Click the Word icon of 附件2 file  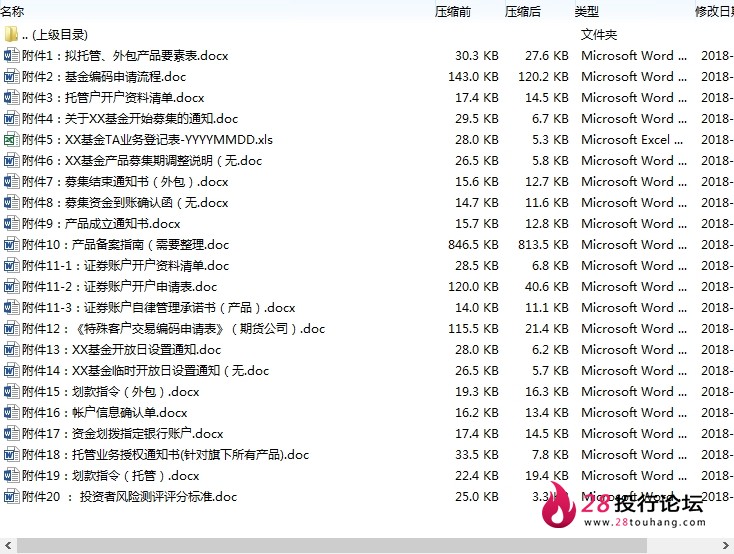[x=11, y=76]
